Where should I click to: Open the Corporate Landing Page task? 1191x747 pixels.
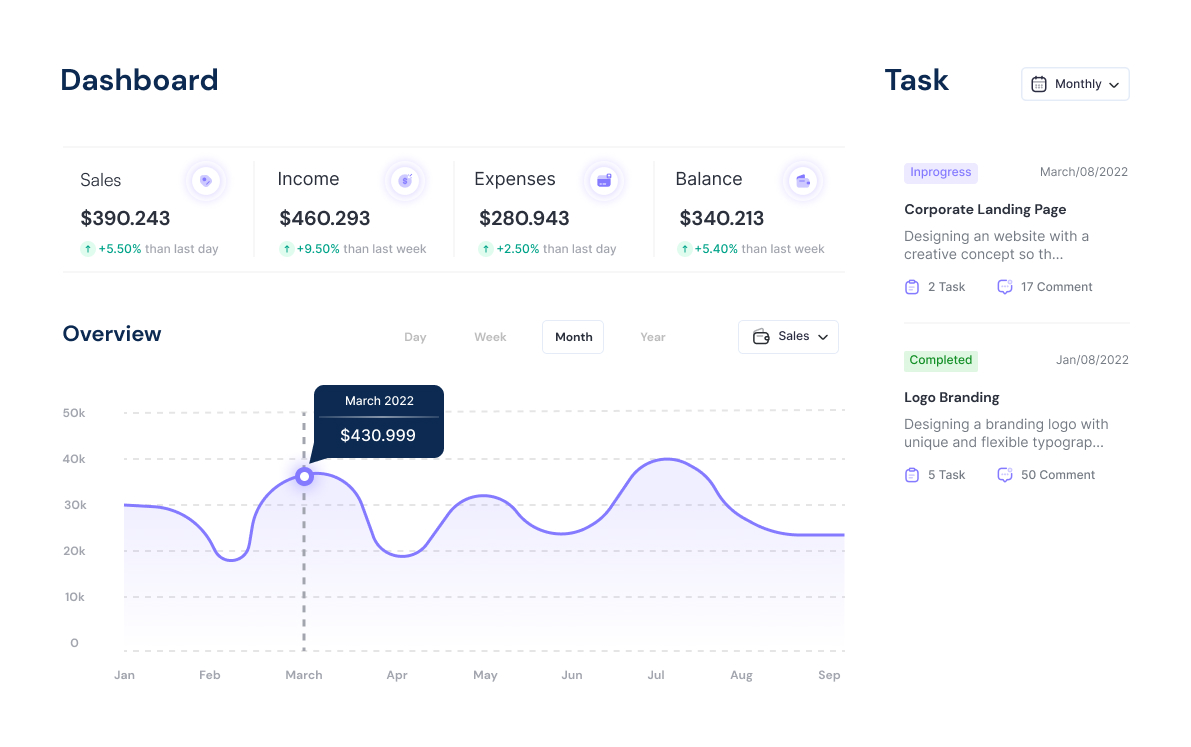985,209
